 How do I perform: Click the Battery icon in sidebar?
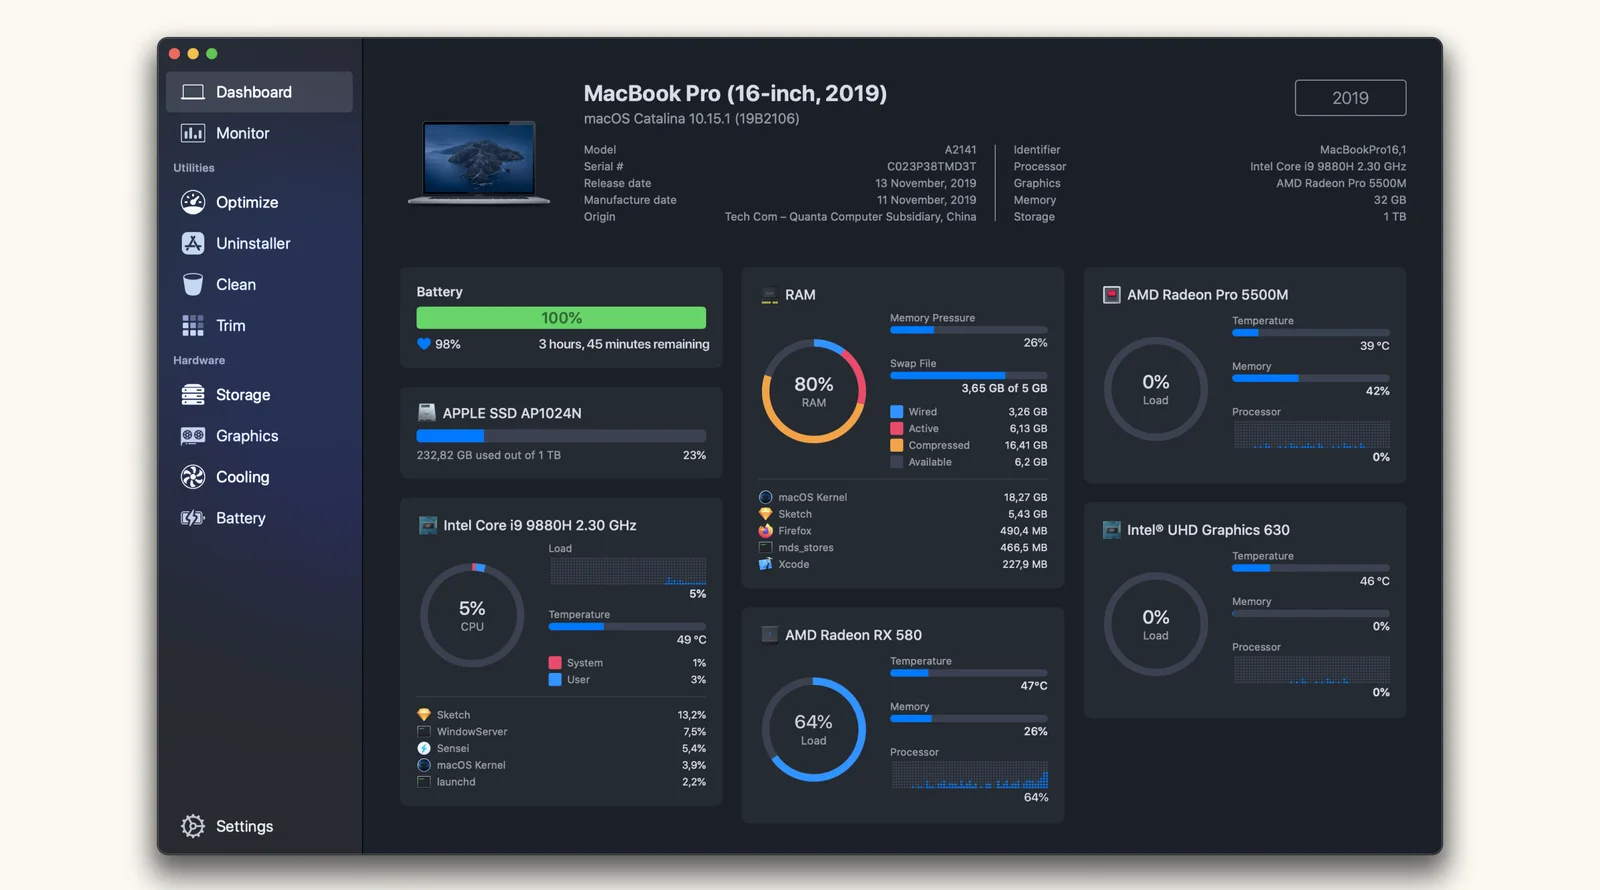click(x=193, y=518)
